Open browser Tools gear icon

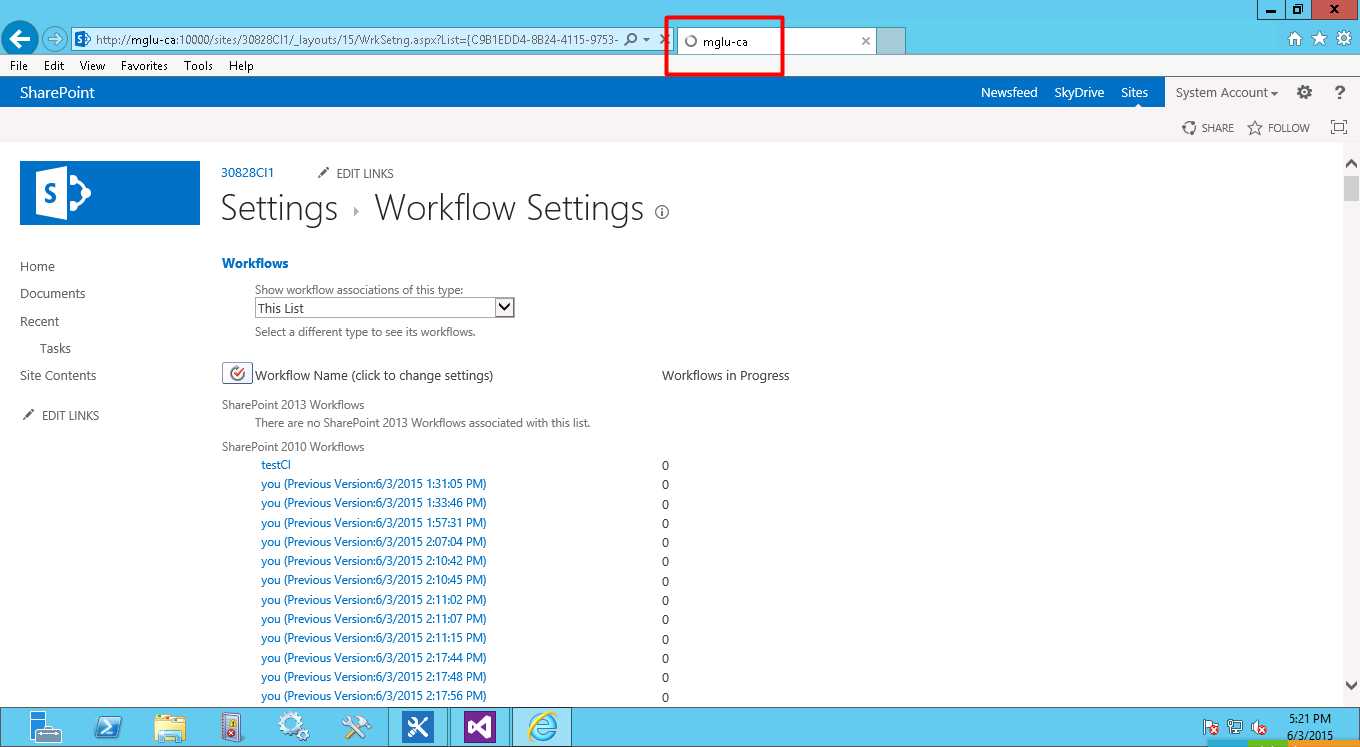point(1343,38)
